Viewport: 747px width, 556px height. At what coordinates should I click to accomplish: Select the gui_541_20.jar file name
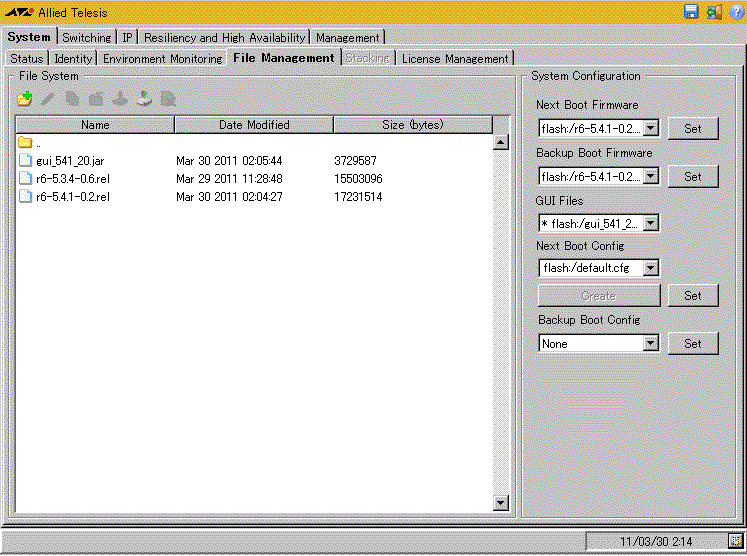tap(71, 161)
